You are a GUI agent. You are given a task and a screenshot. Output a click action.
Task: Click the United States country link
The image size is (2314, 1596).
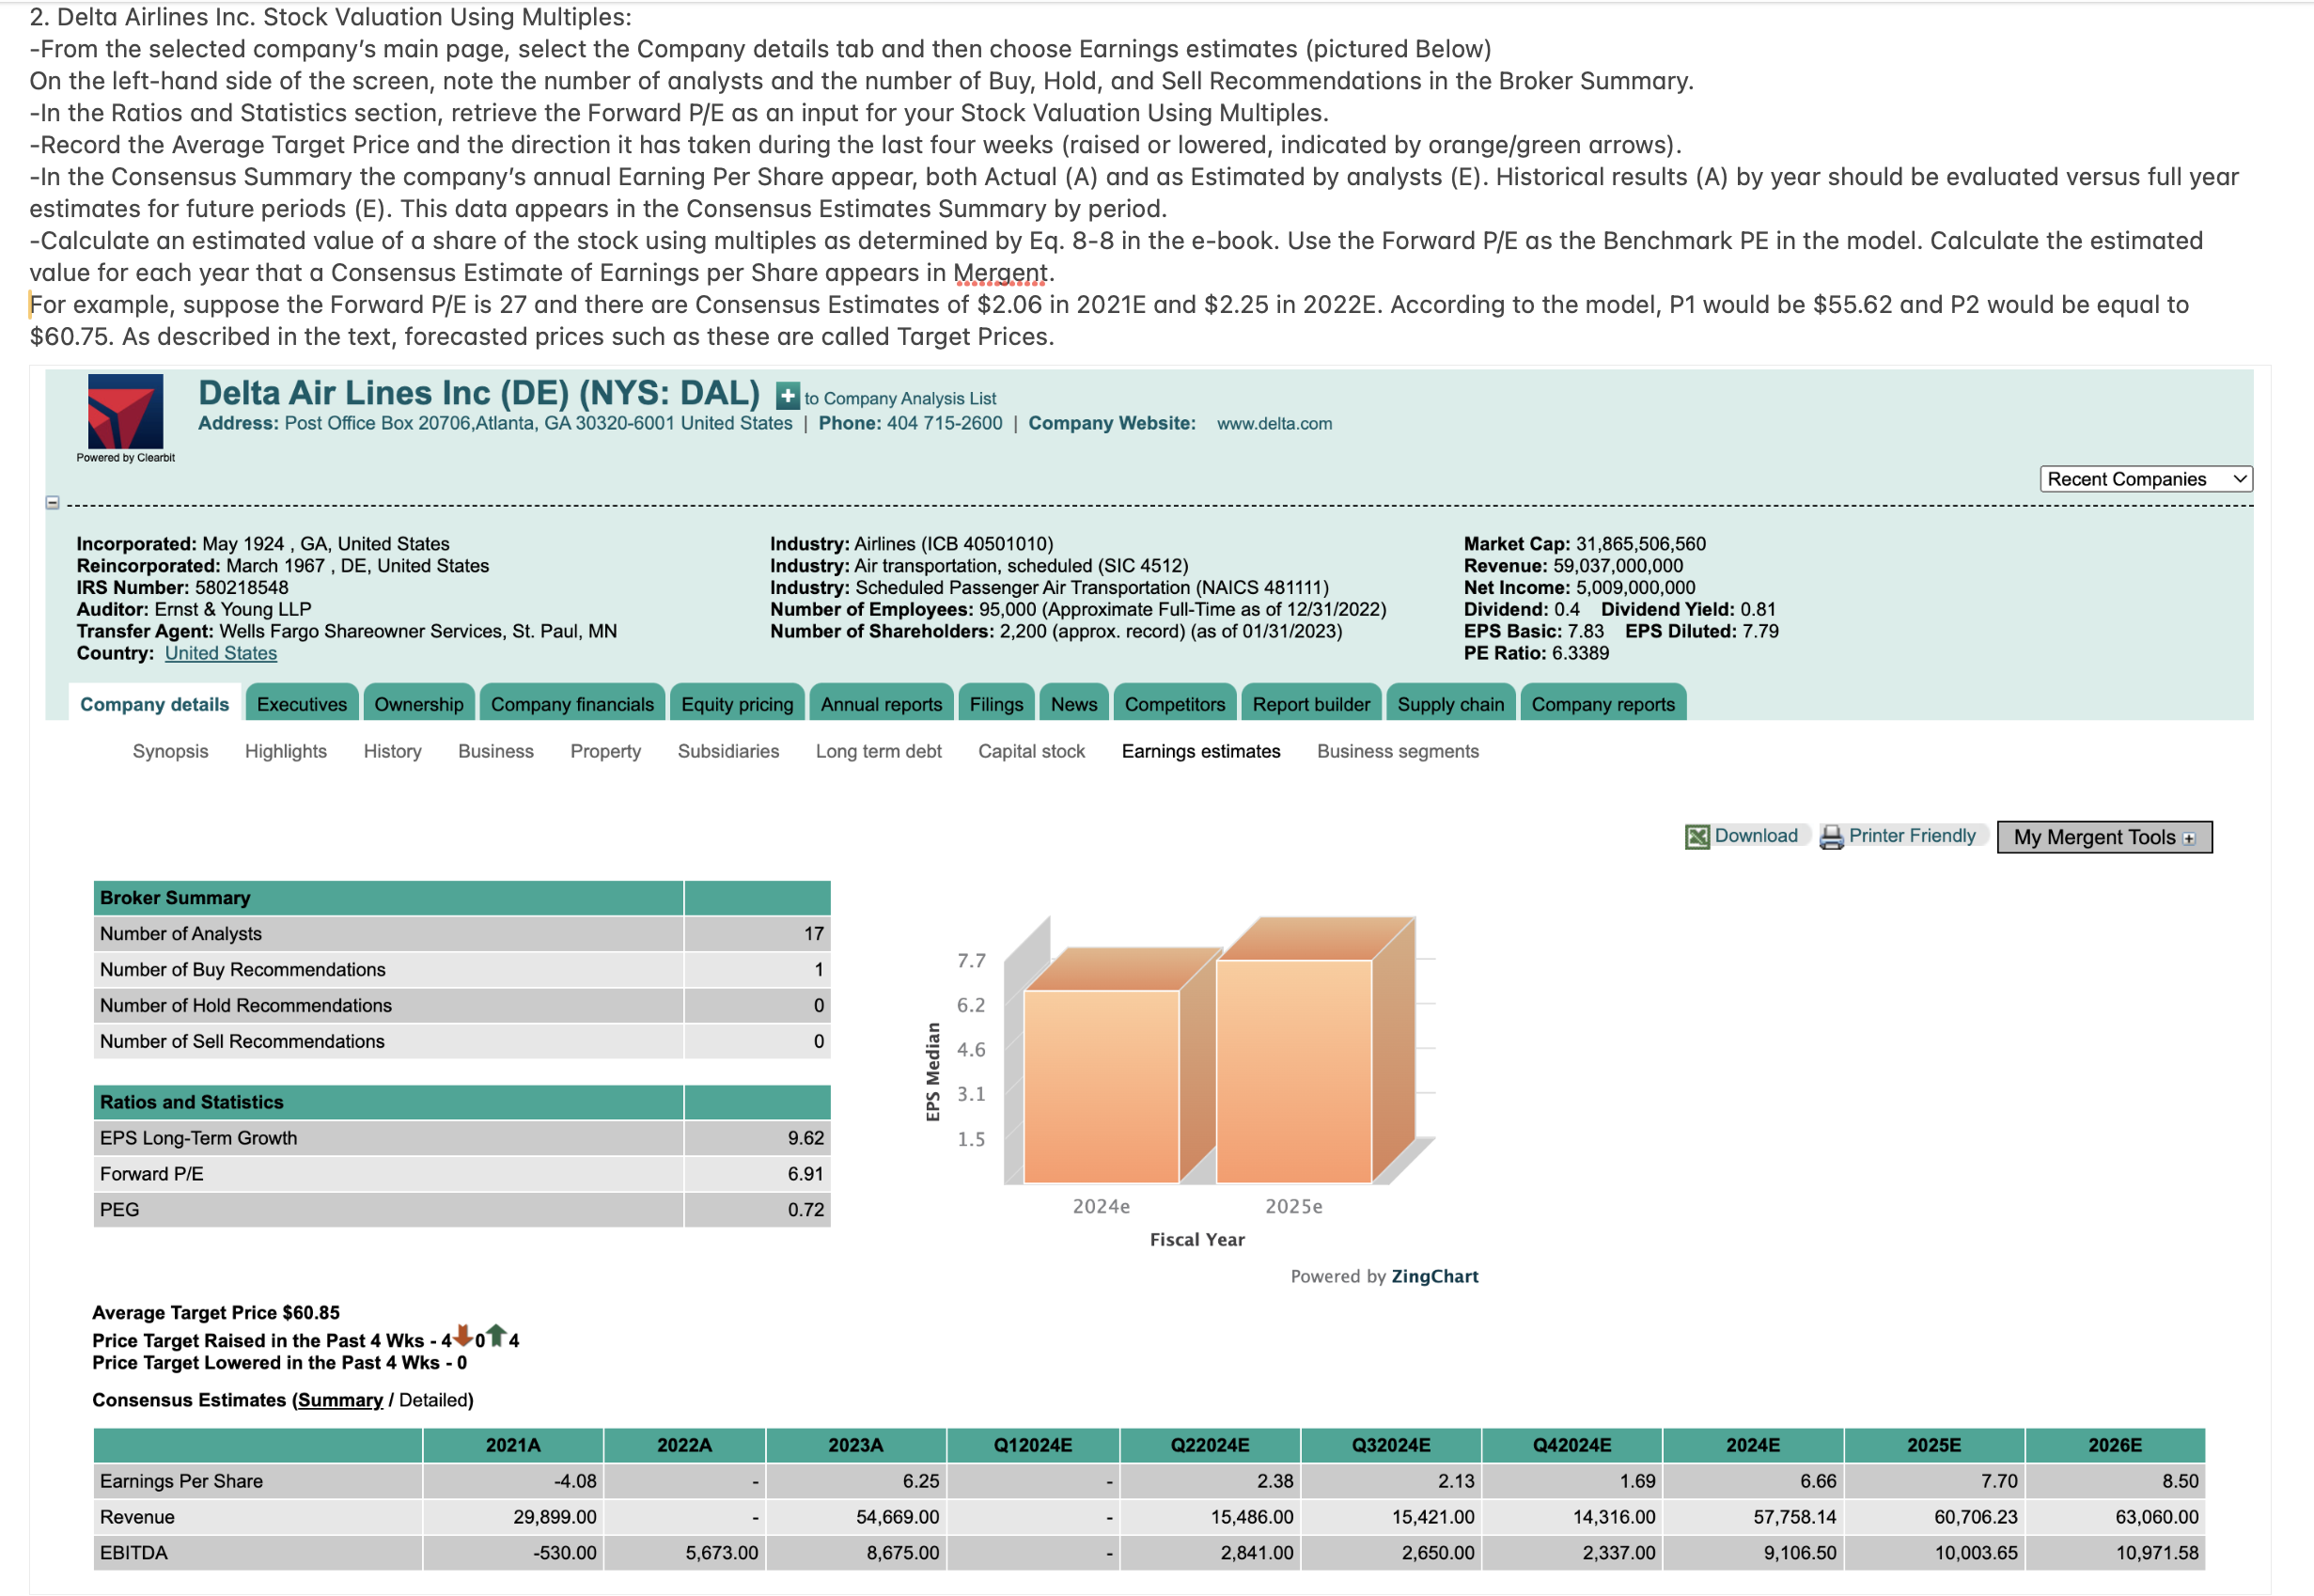(x=220, y=652)
